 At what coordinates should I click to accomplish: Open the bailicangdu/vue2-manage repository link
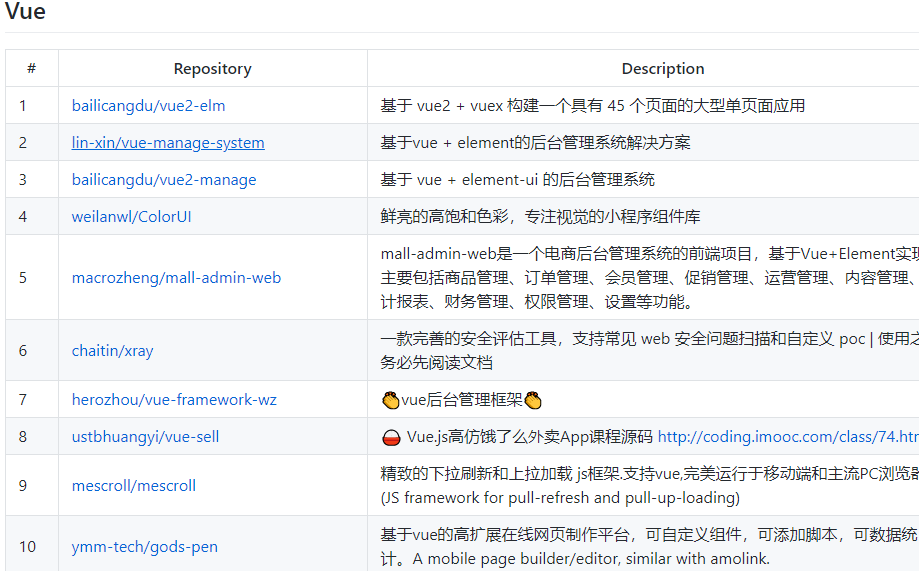tap(164, 180)
